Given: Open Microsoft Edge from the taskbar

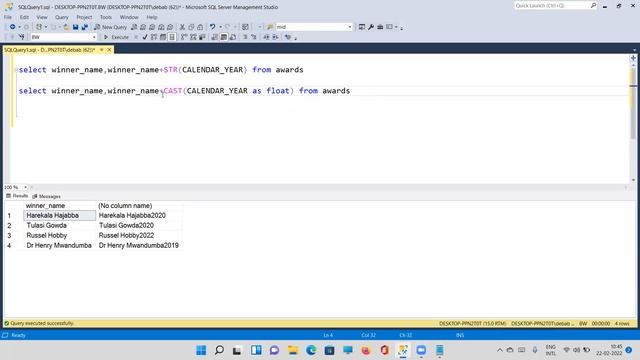Looking at the screenshot, I should click(x=311, y=350).
